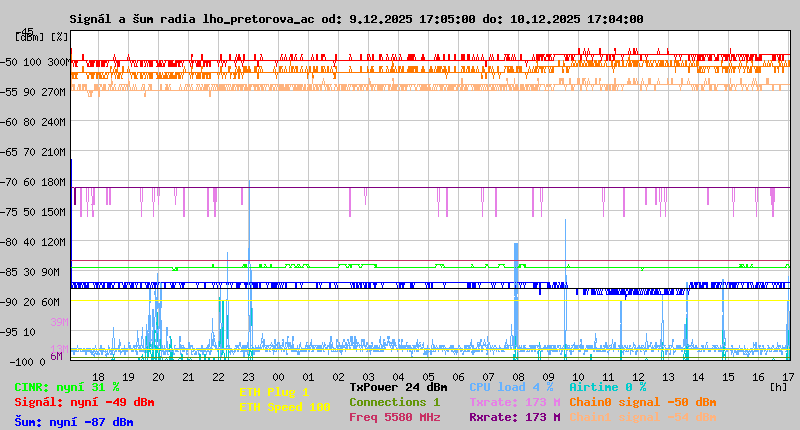800x430 pixels.
Task: Click the '-90' dBm y-axis label
Action: click(9, 302)
